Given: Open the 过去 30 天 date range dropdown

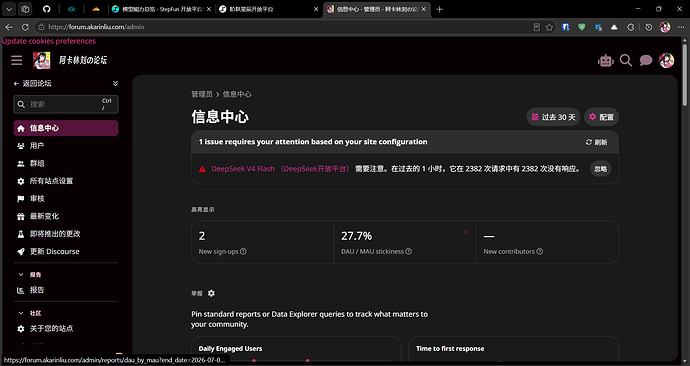Looking at the screenshot, I should point(553,117).
